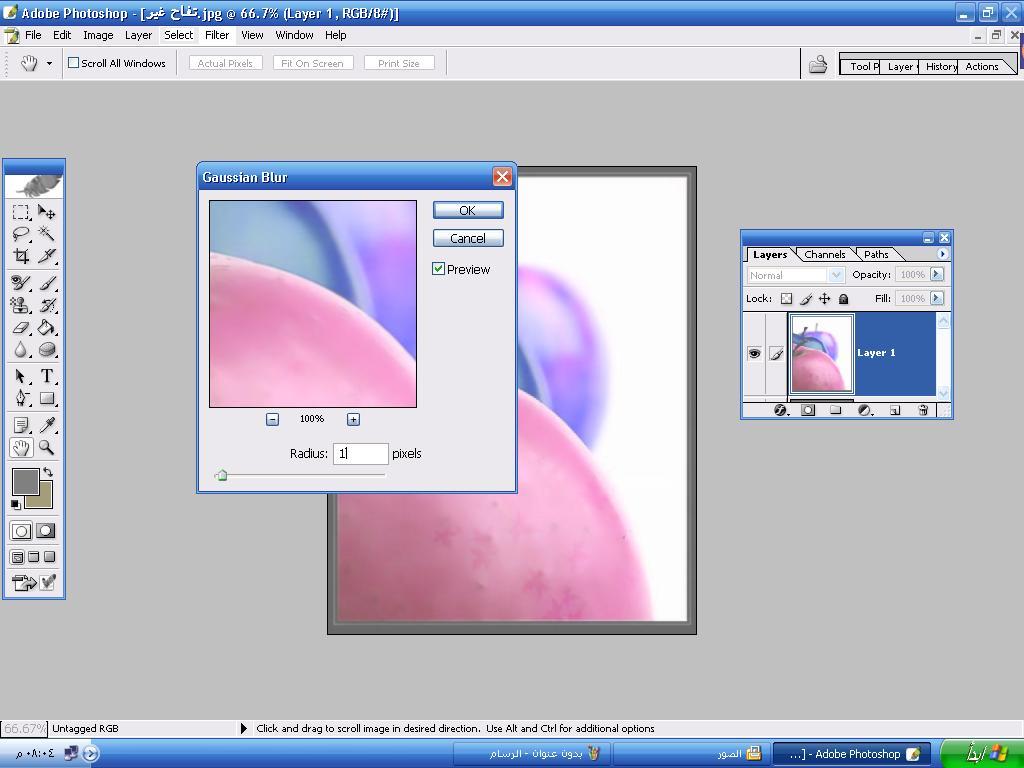Select the Slice tool
Image resolution: width=1024 pixels, height=768 pixels.
point(46,256)
